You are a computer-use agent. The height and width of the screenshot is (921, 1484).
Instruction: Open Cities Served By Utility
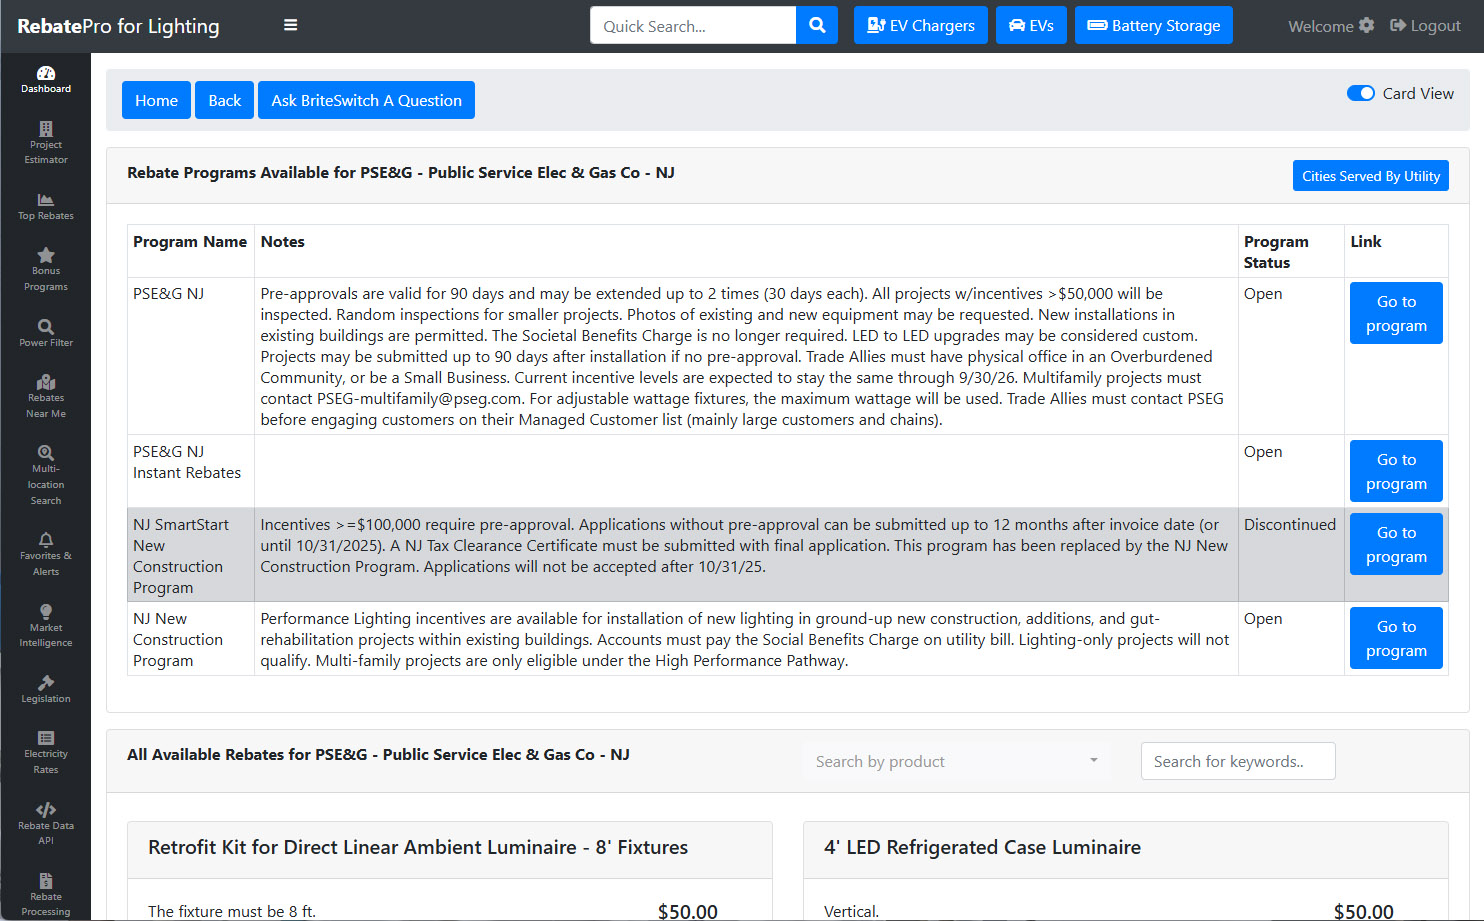1371,176
